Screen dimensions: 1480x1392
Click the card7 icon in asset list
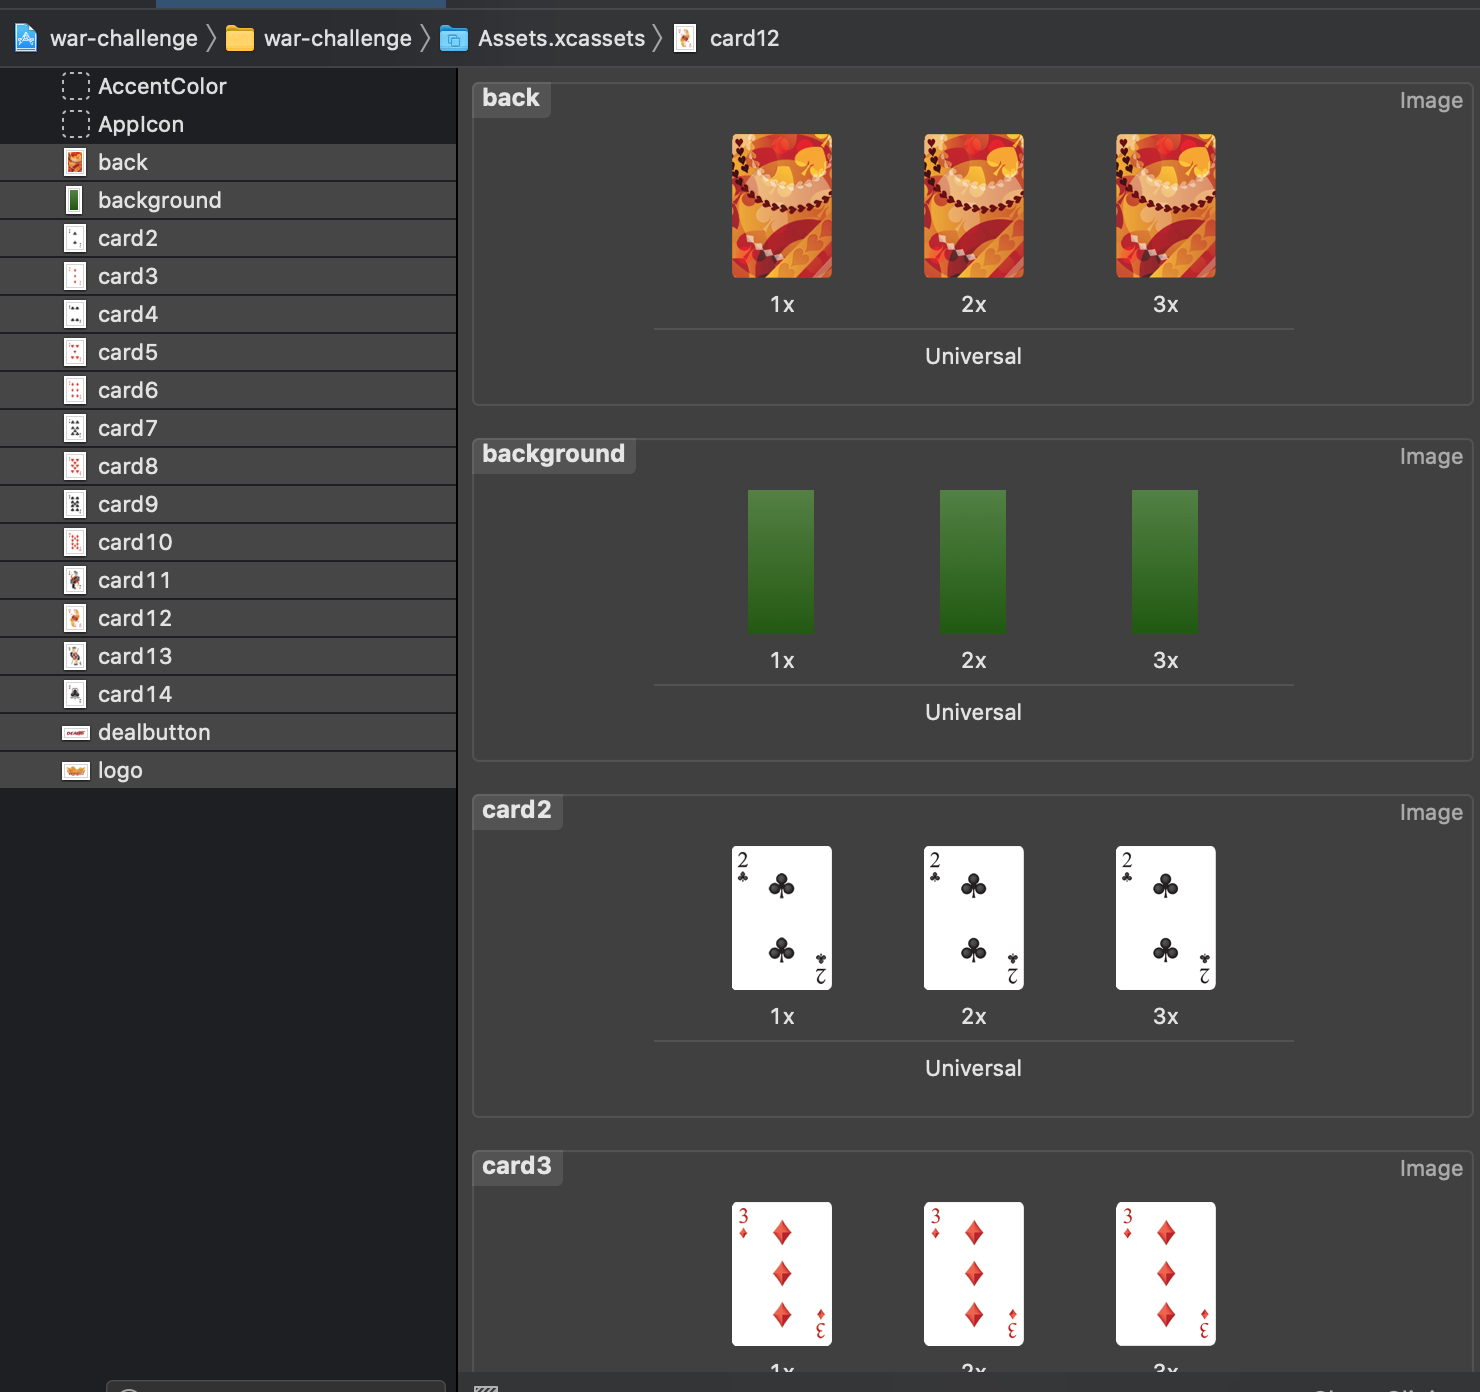(x=75, y=428)
